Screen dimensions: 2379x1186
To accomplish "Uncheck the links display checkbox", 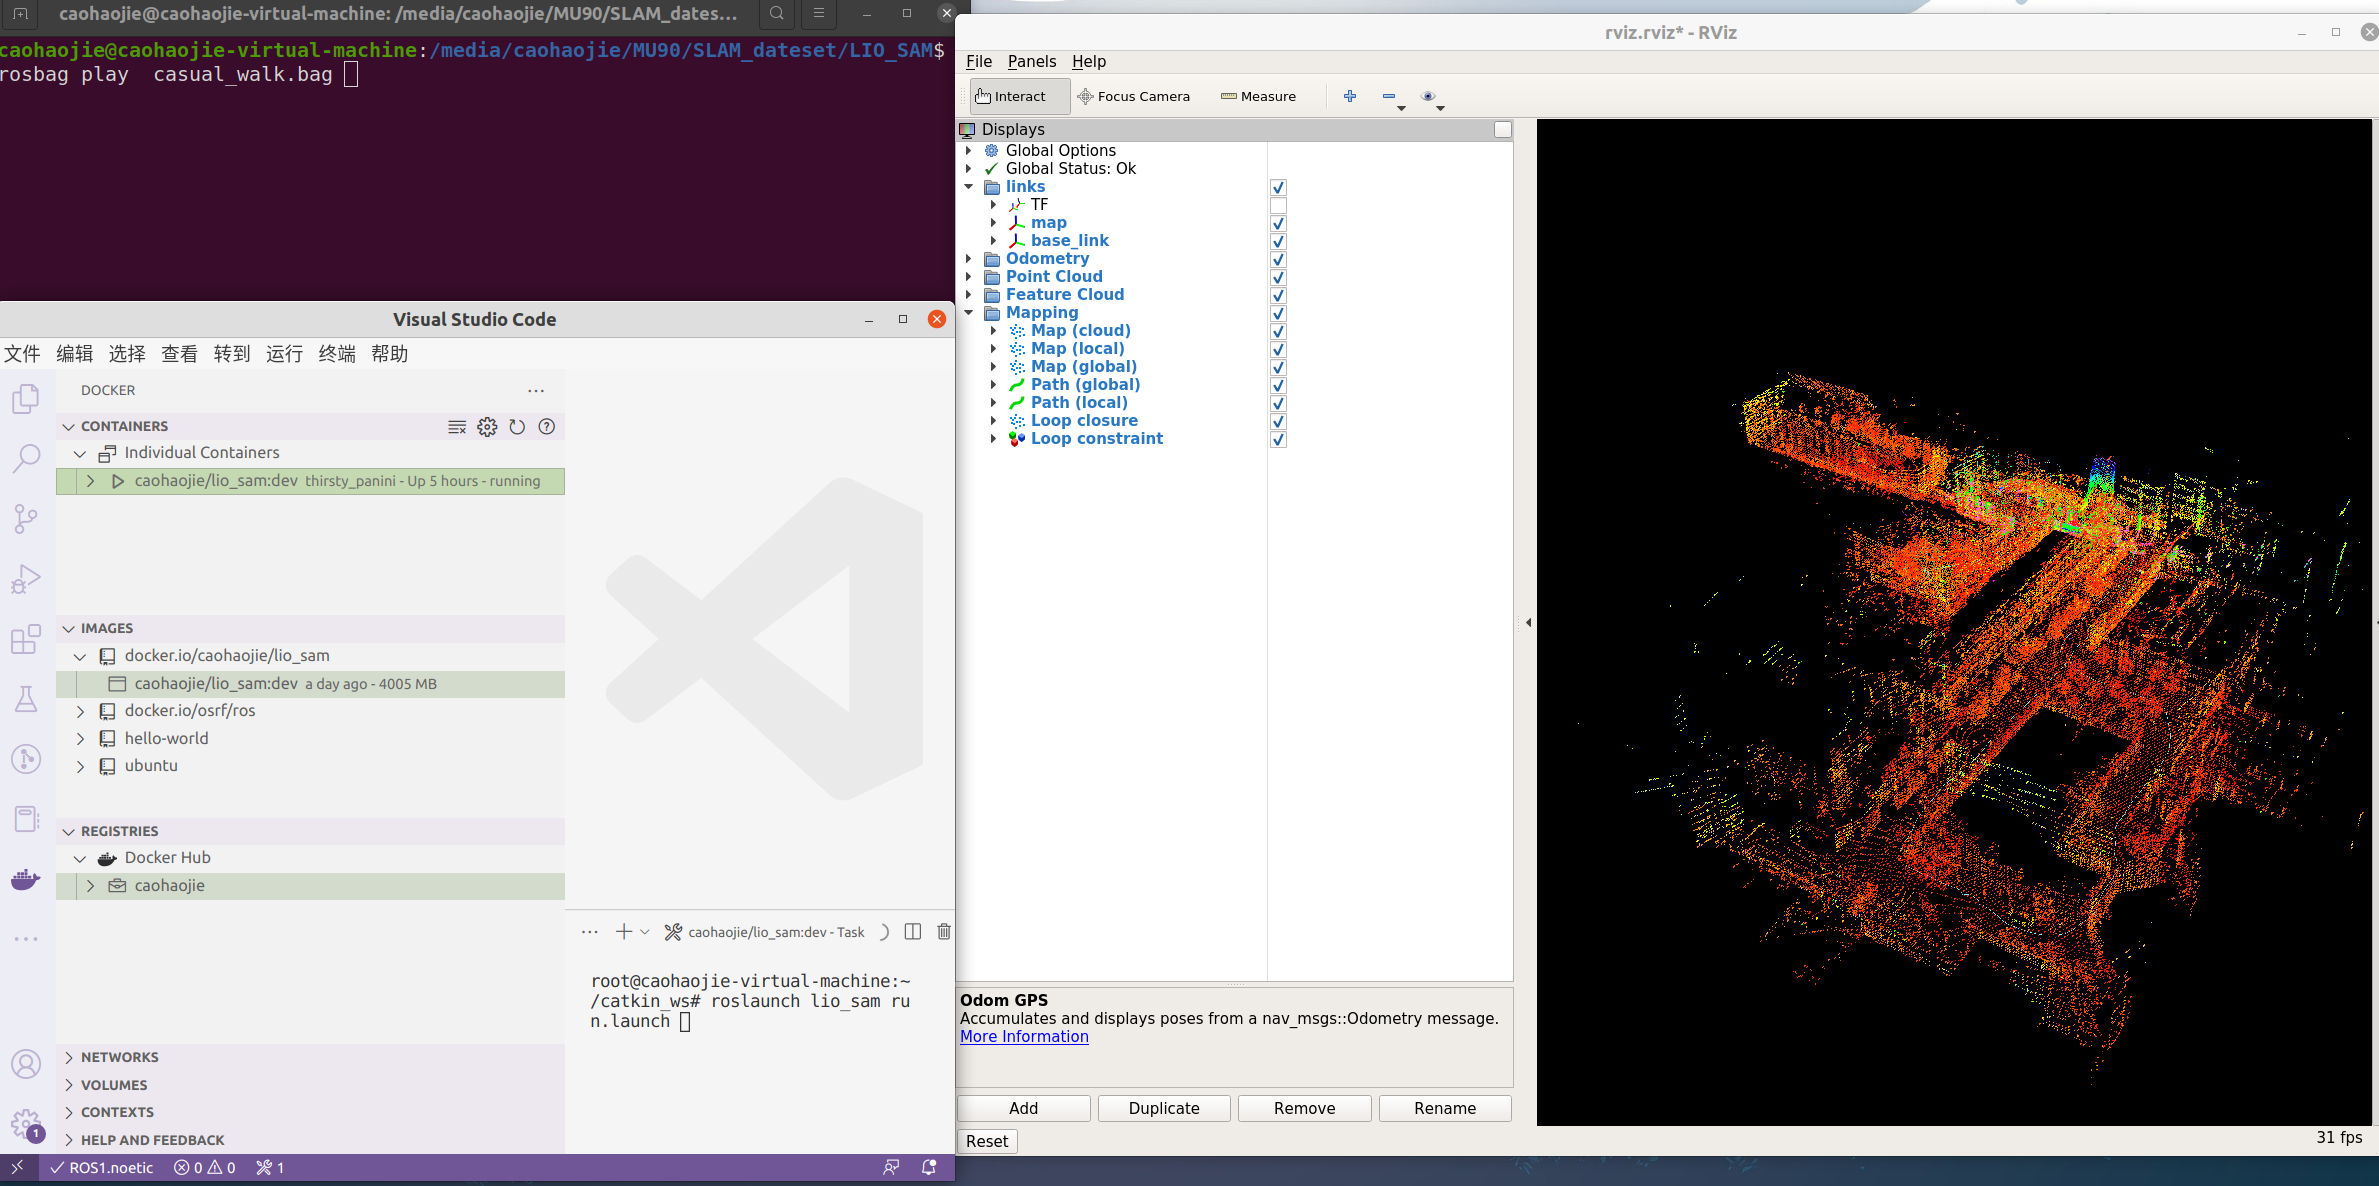I will (1278, 188).
